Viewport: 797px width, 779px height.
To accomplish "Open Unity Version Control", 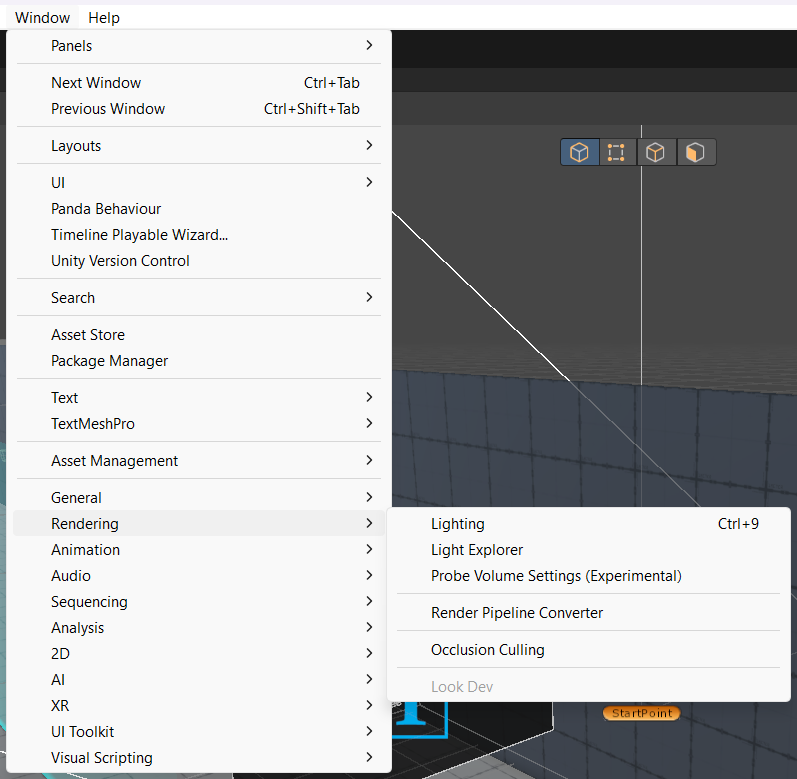I will tap(199, 261).
